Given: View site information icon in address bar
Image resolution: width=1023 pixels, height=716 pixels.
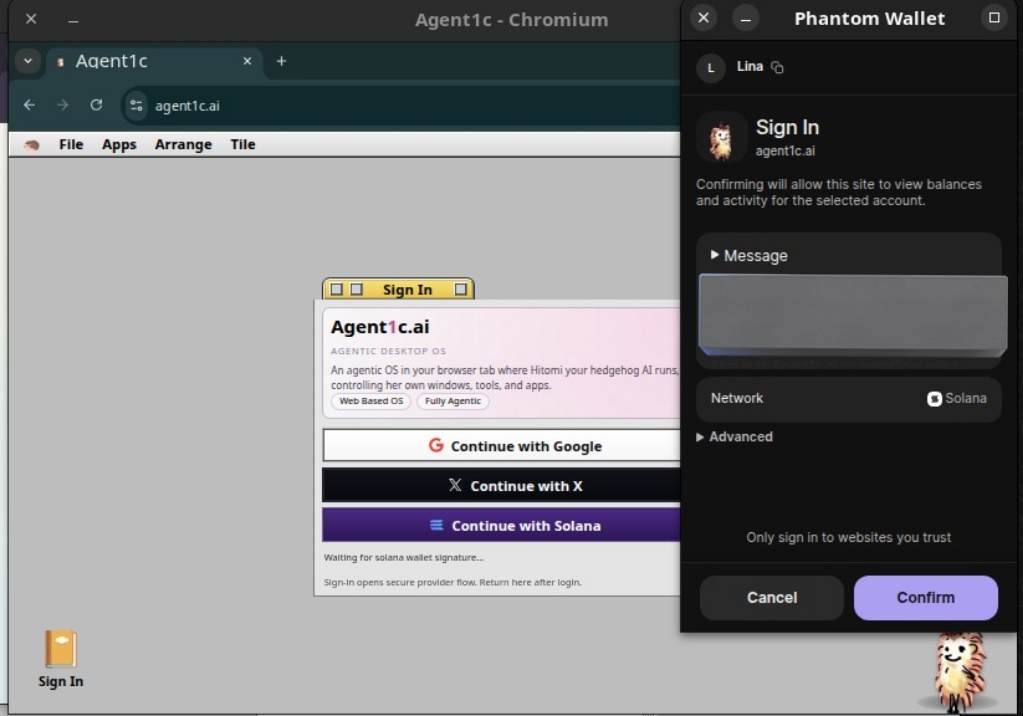Looking at the screenshot, I should point(136,105).
